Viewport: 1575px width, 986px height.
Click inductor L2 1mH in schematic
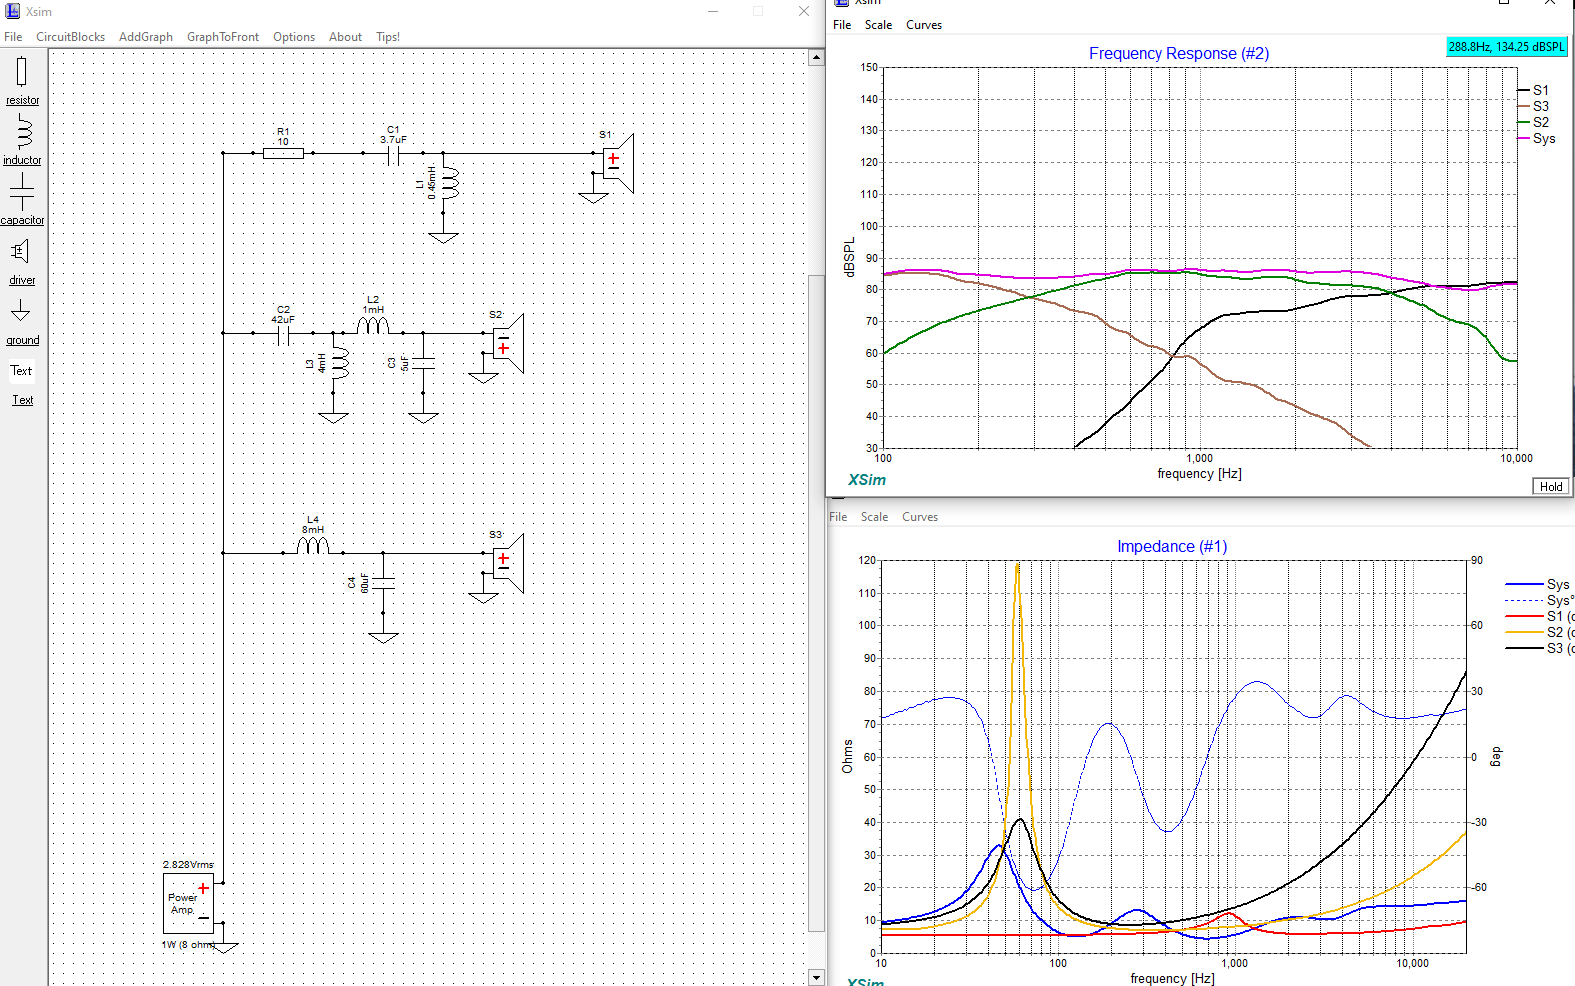point(373,326)
